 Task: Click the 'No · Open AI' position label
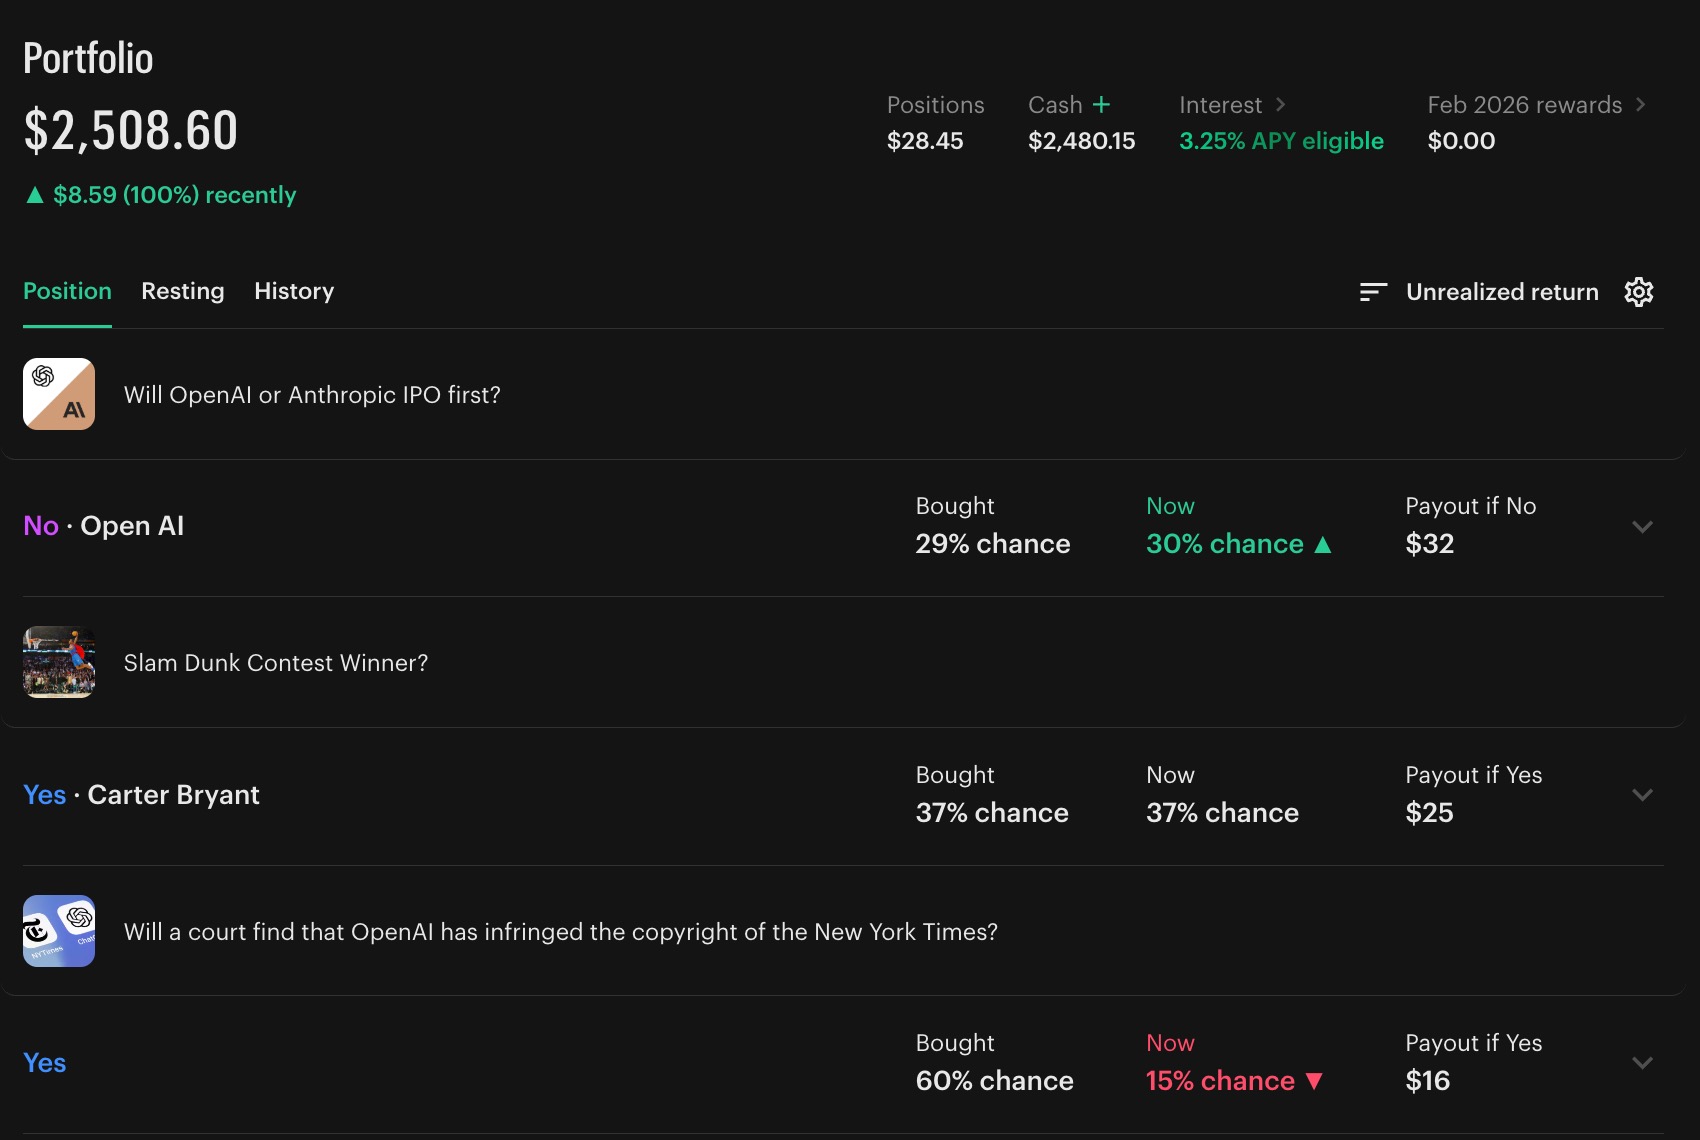click(104, 526)
